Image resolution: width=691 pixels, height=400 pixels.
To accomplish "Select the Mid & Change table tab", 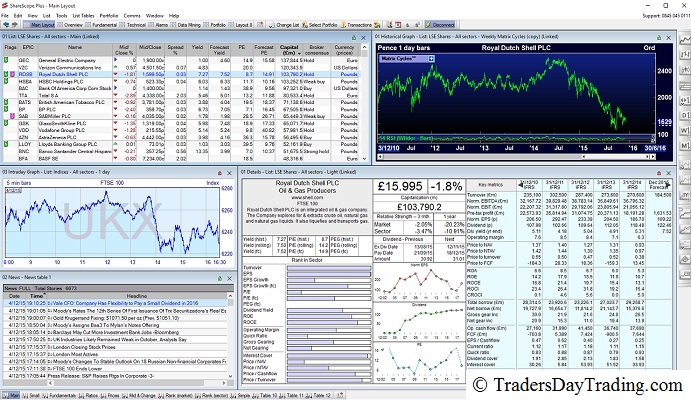I will [139, 396].
